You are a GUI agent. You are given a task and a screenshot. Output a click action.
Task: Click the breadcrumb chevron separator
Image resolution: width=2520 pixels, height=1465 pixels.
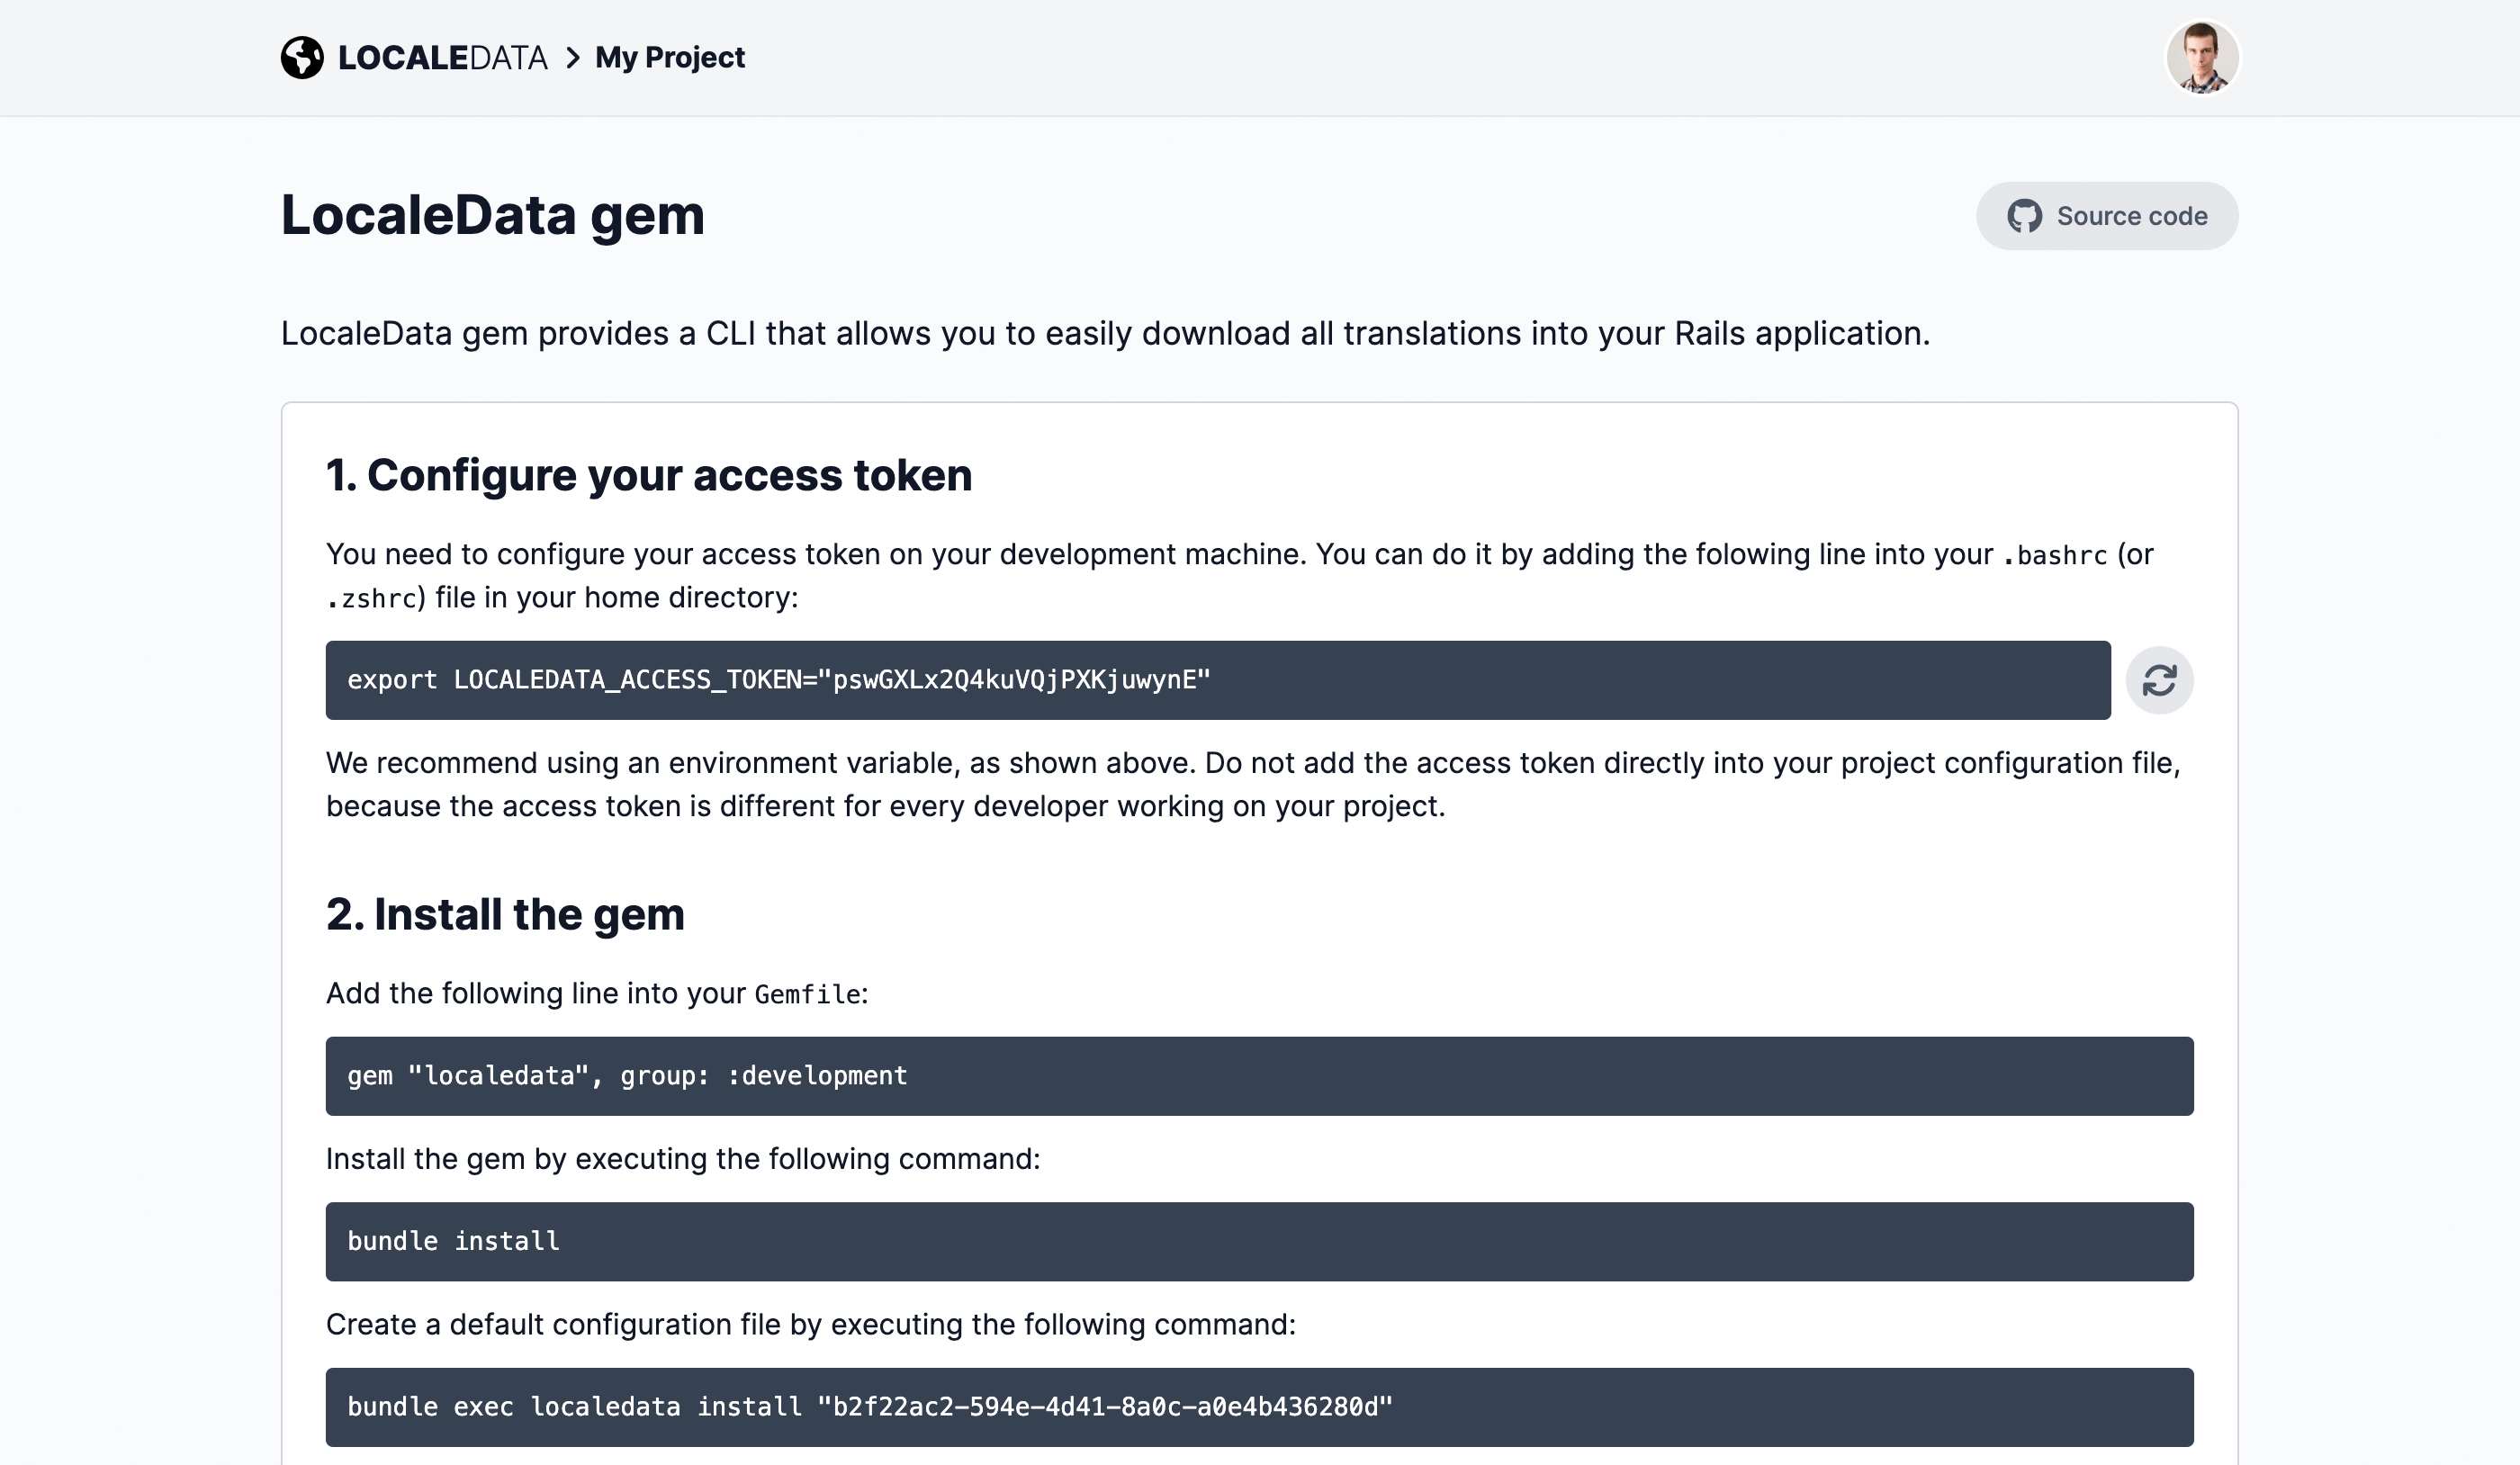click(572, 58)
